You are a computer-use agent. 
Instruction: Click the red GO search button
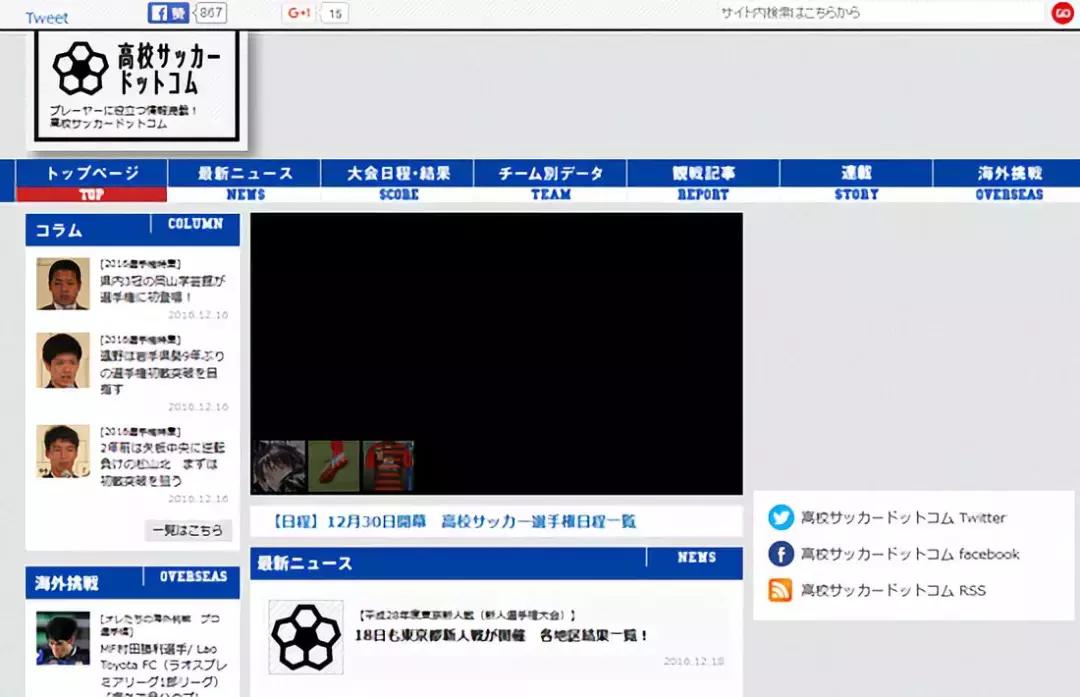pyautogui.click(x=1061, y=14)
